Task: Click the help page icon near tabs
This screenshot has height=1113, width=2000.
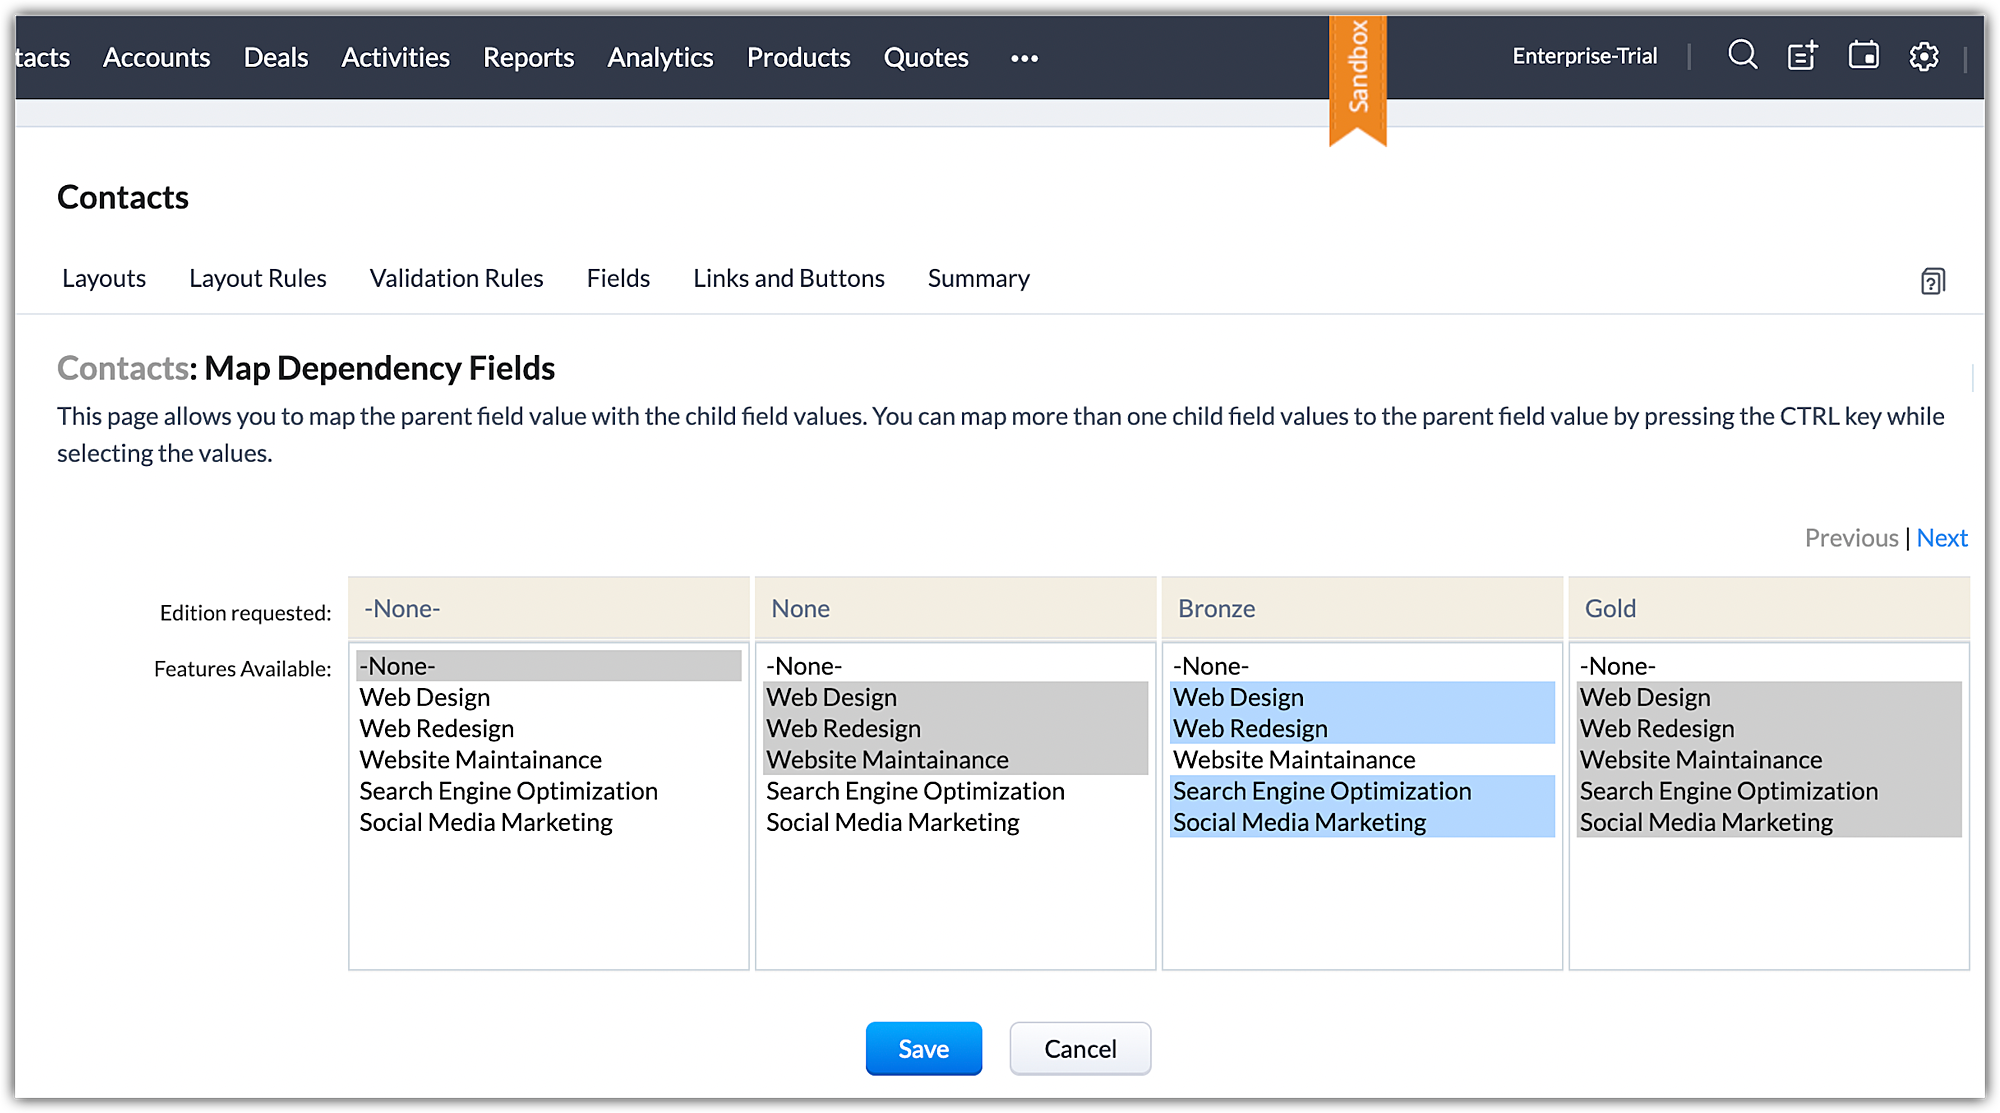Action: [1932, 281]
